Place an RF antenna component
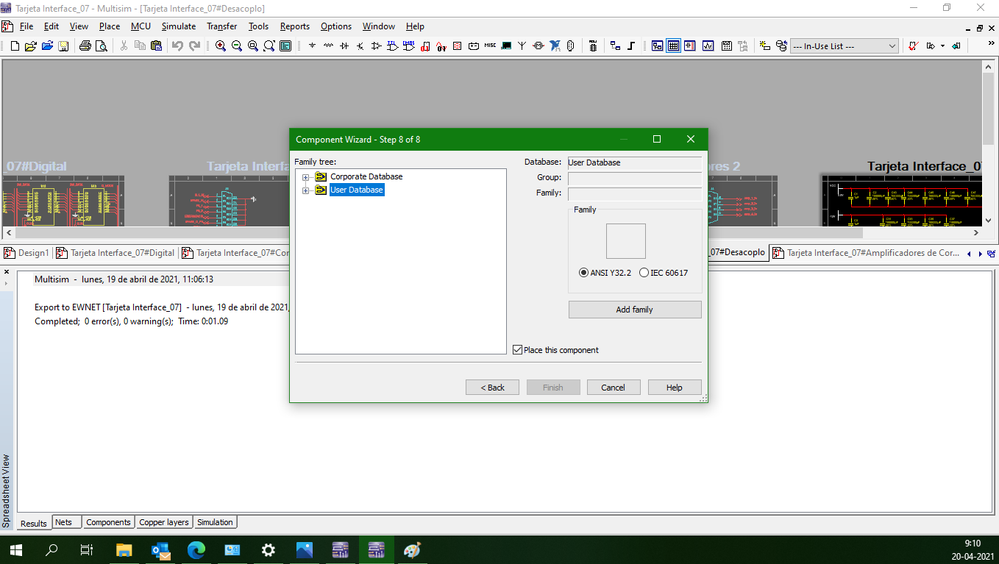The width and height of the screenshot is (999, 564). [x=522, y=46]
